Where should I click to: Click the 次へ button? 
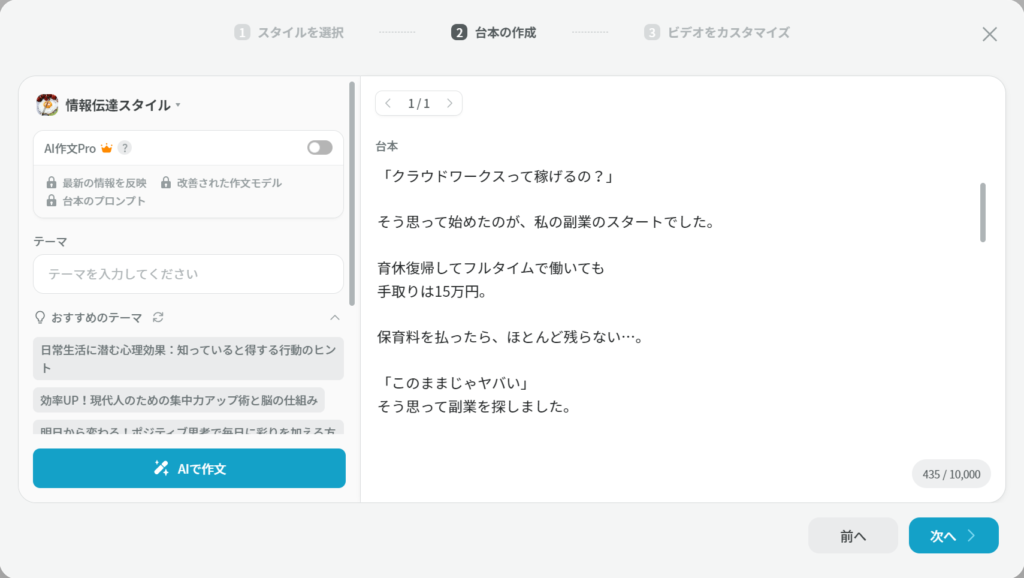tap(953, 536)
